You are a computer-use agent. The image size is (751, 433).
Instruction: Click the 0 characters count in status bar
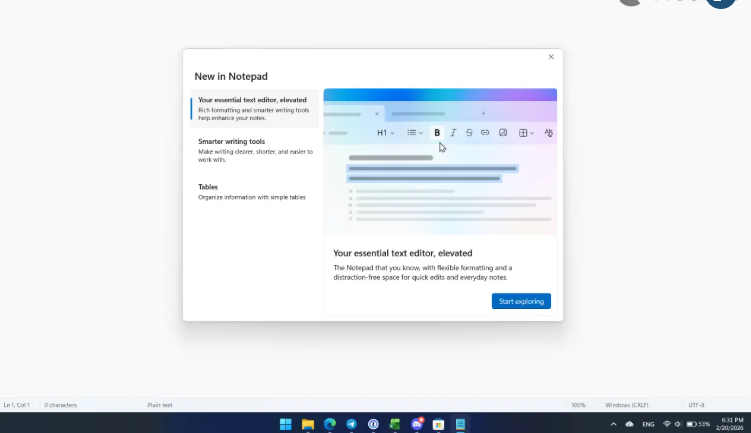pos(60,405)
